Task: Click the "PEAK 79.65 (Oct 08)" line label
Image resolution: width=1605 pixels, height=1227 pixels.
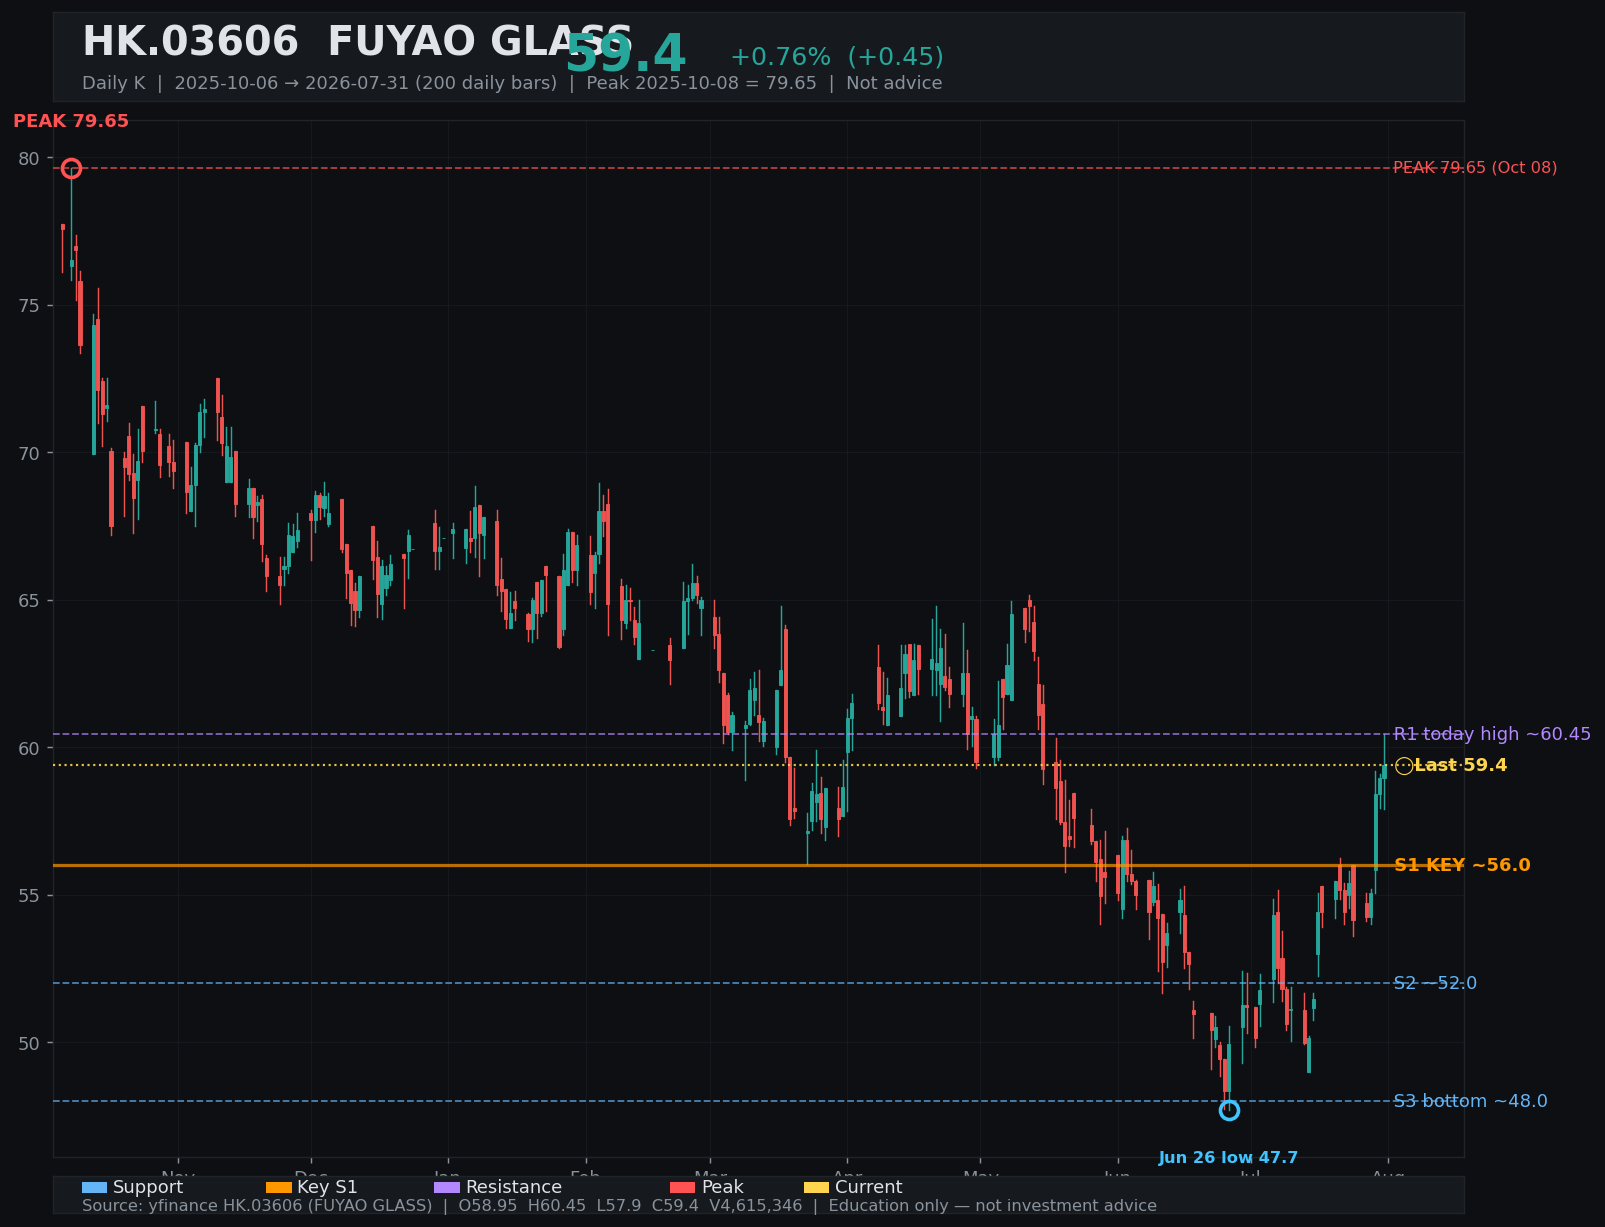Action: pyautogui.click(x=1475, y=168)
